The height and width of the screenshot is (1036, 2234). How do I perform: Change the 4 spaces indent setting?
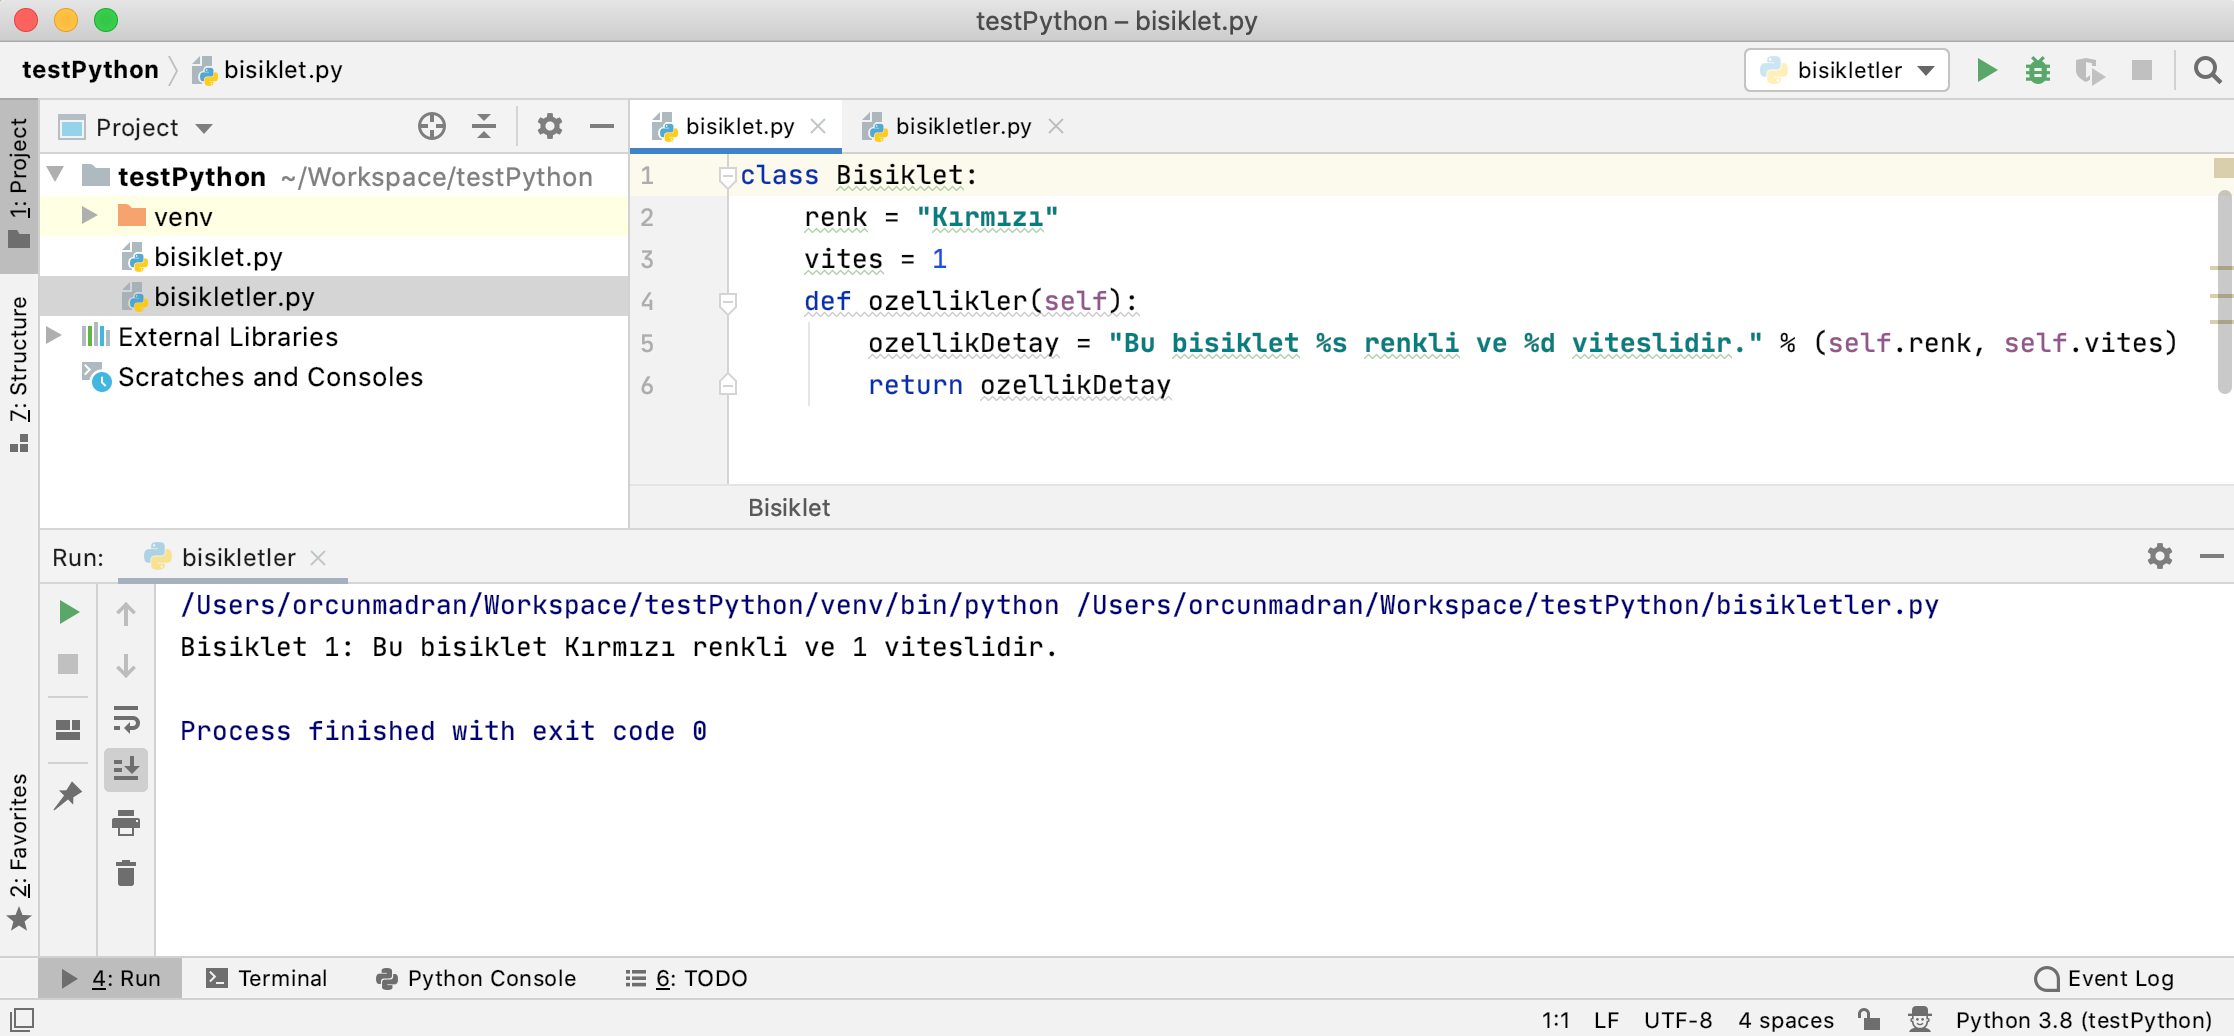coord(1786,1020)
